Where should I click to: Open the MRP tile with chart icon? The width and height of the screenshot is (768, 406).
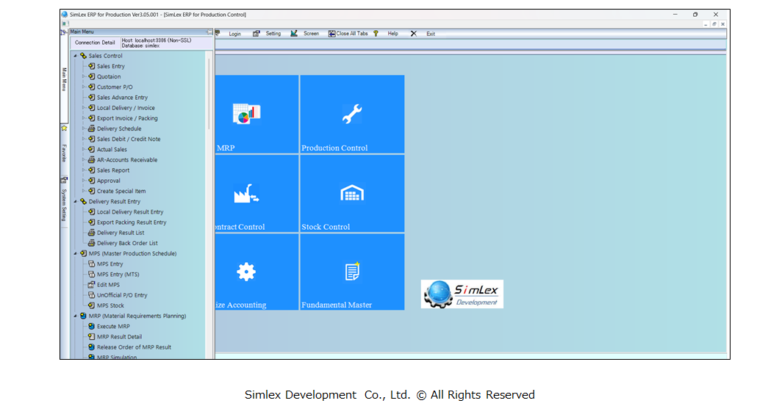coord(256,114)
